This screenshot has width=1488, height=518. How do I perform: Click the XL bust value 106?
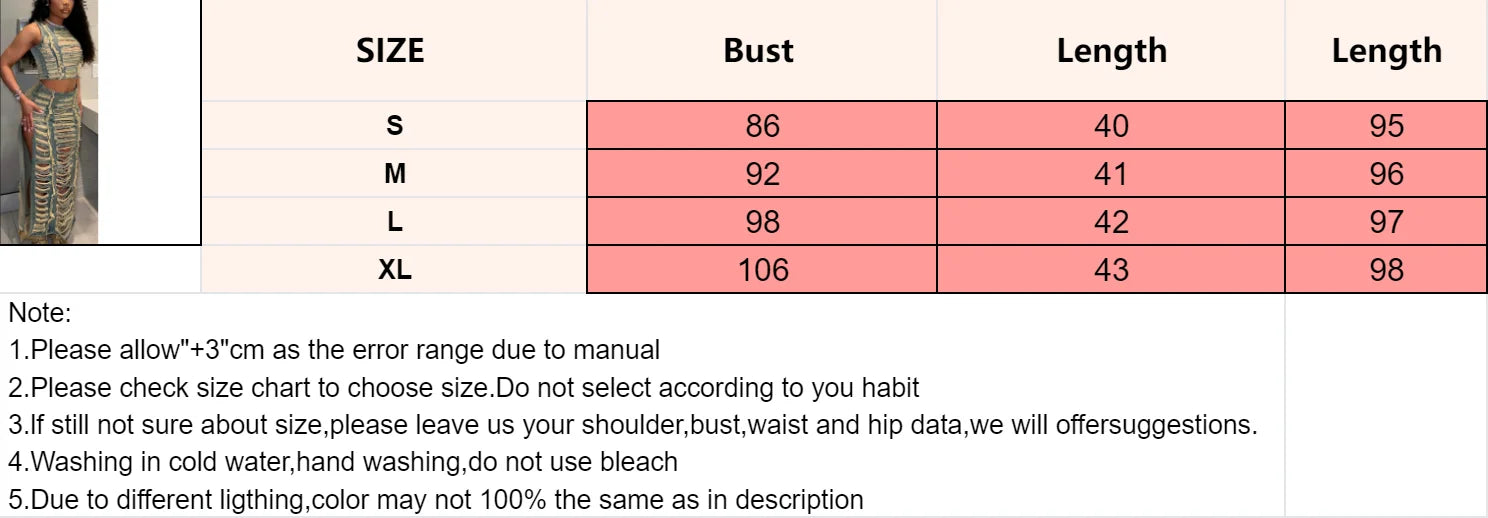coord(762,270)
